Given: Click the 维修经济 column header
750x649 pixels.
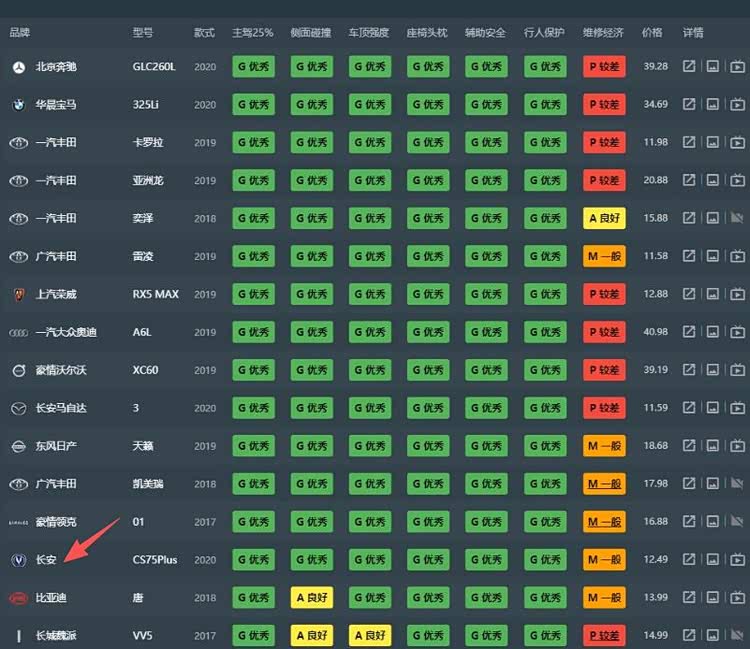Looking at the screenshot, I should (x=603, y=33).
